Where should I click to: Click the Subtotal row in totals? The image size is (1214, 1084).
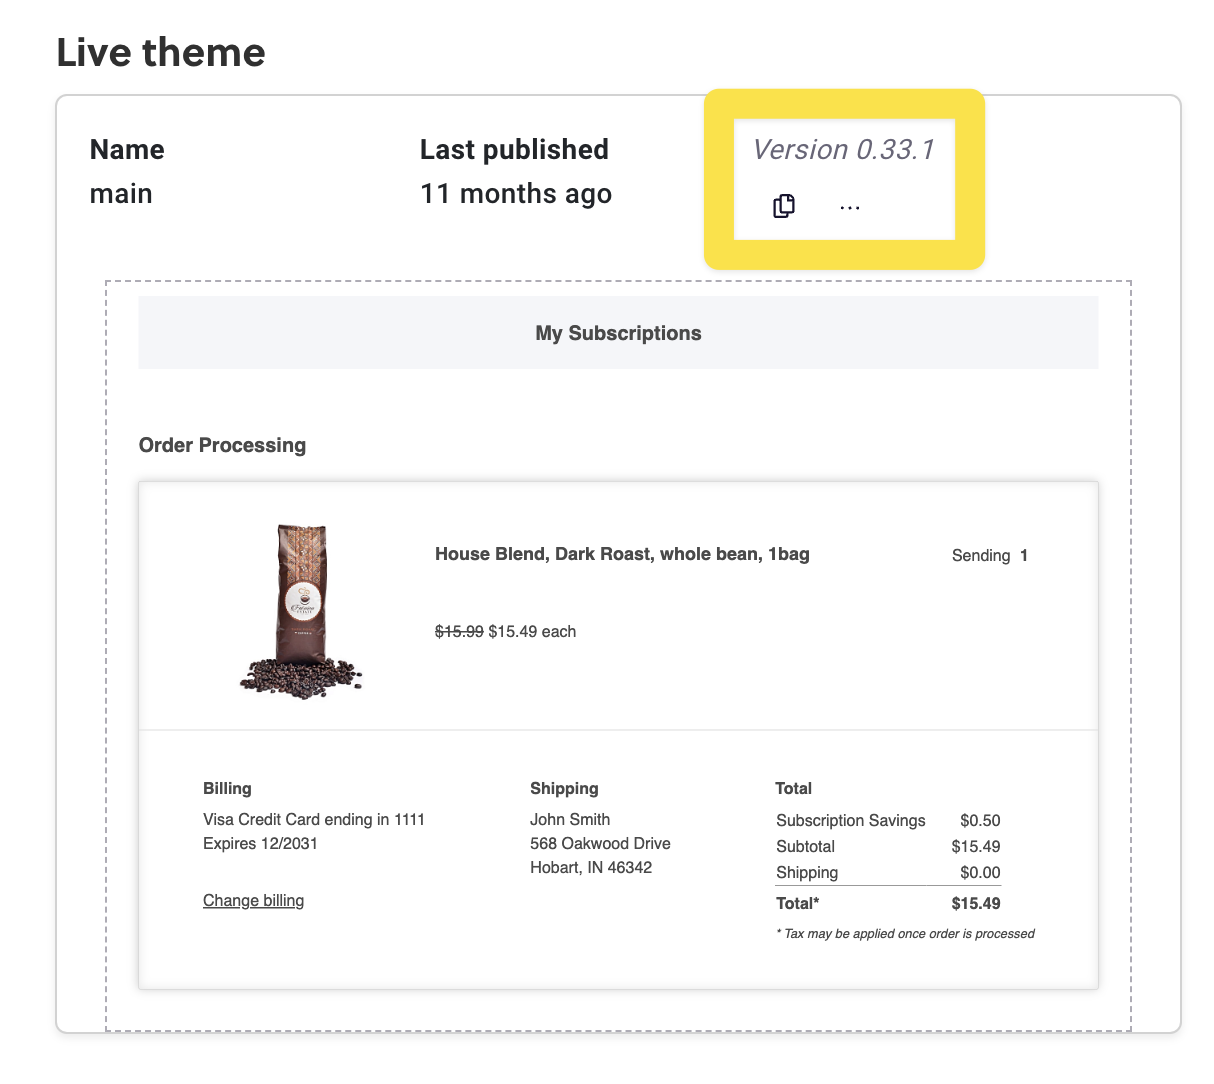pos(887,847)
